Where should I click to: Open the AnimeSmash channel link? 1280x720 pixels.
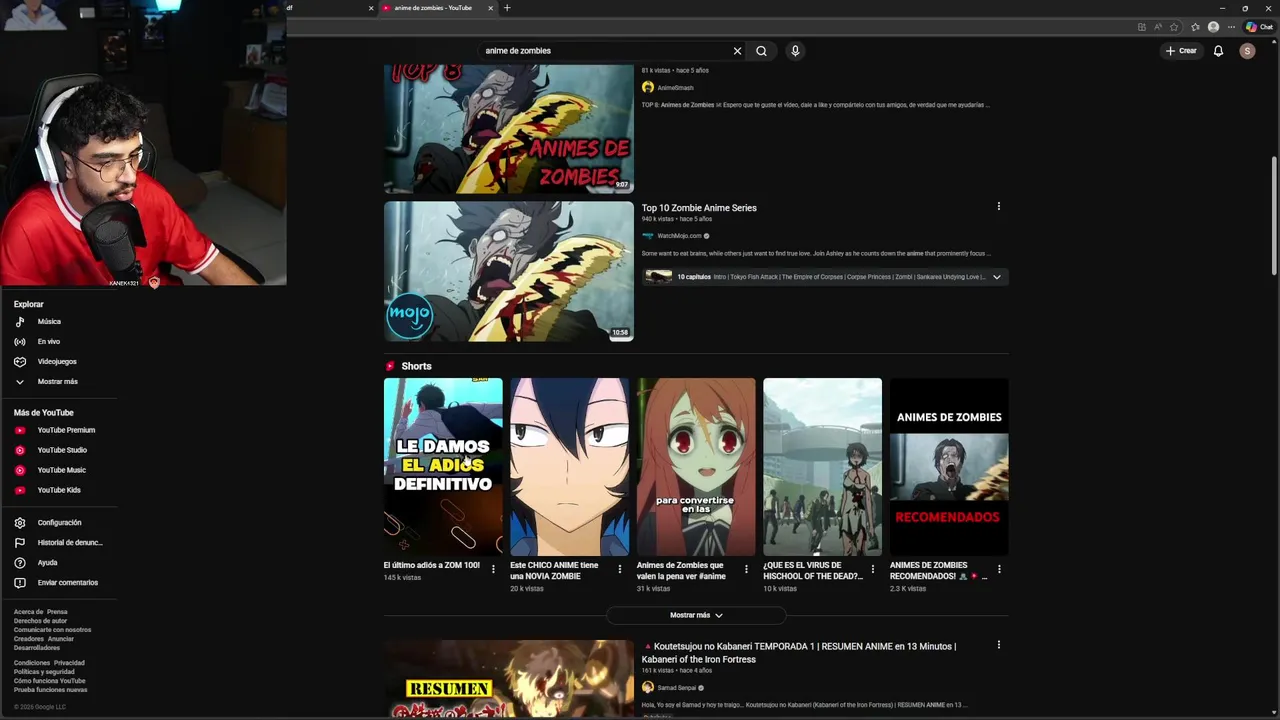coord(675,88)
